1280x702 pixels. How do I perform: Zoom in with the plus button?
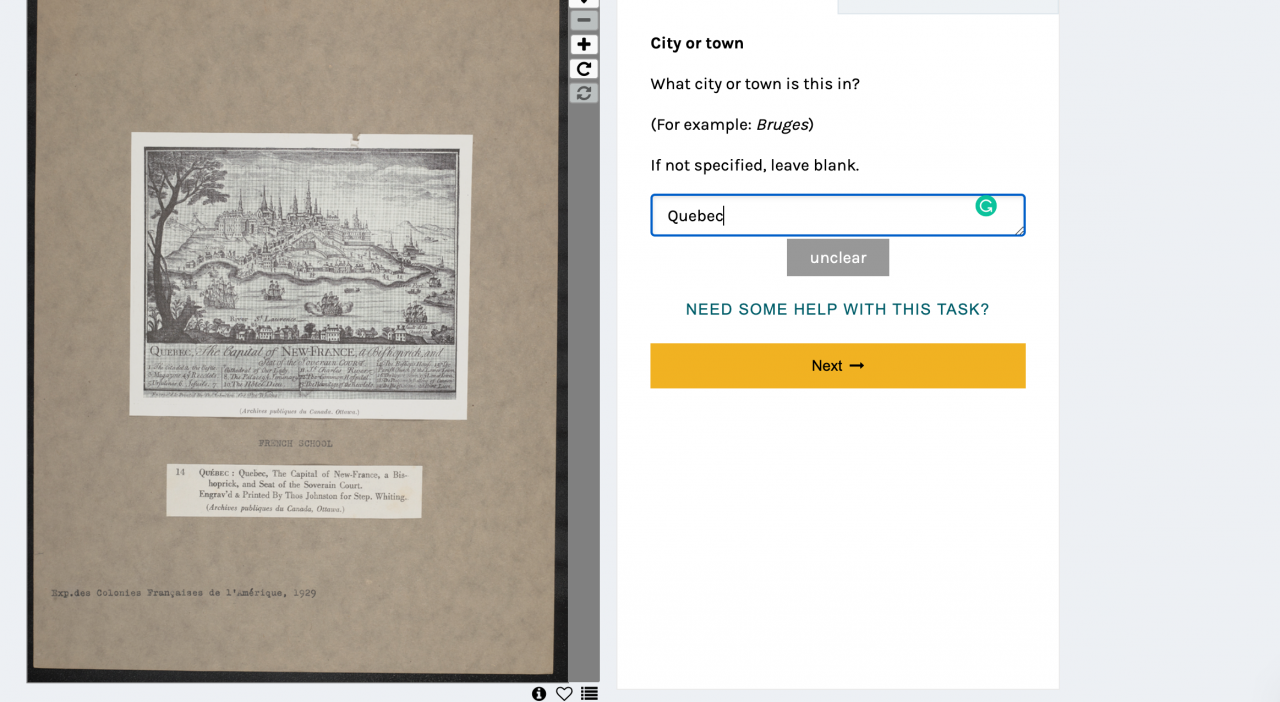584,44
